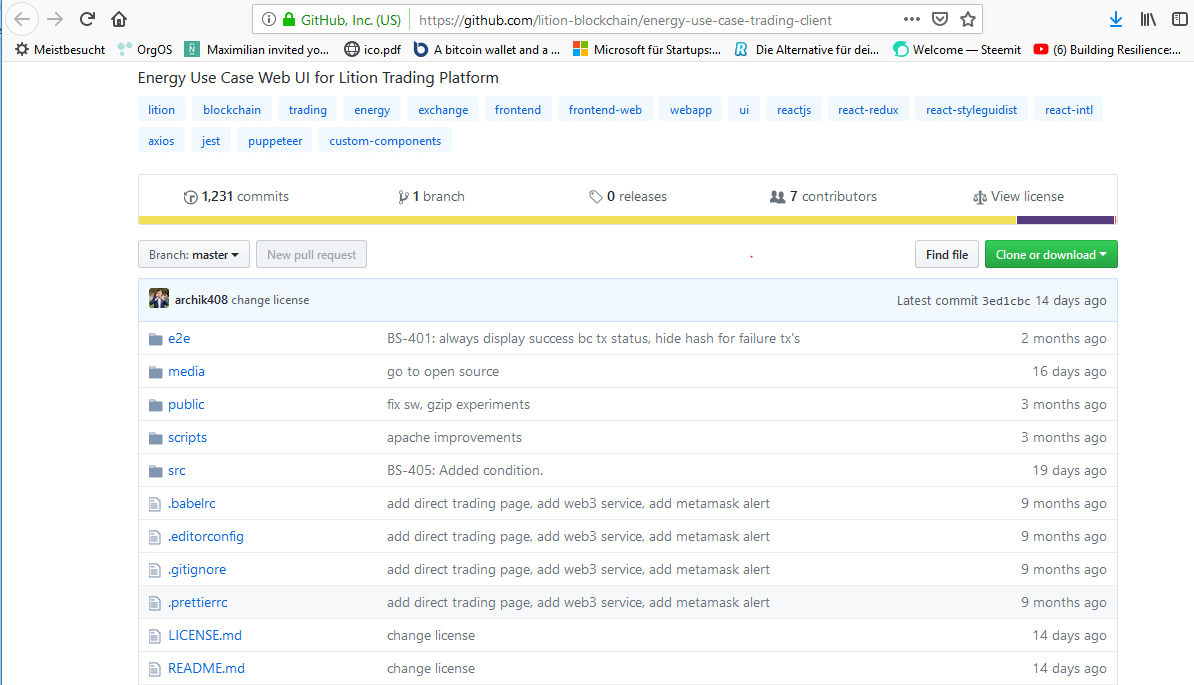Save page to Pocket icon
This screenshot has height=685, width=1194.
click(x=940, y=19)
